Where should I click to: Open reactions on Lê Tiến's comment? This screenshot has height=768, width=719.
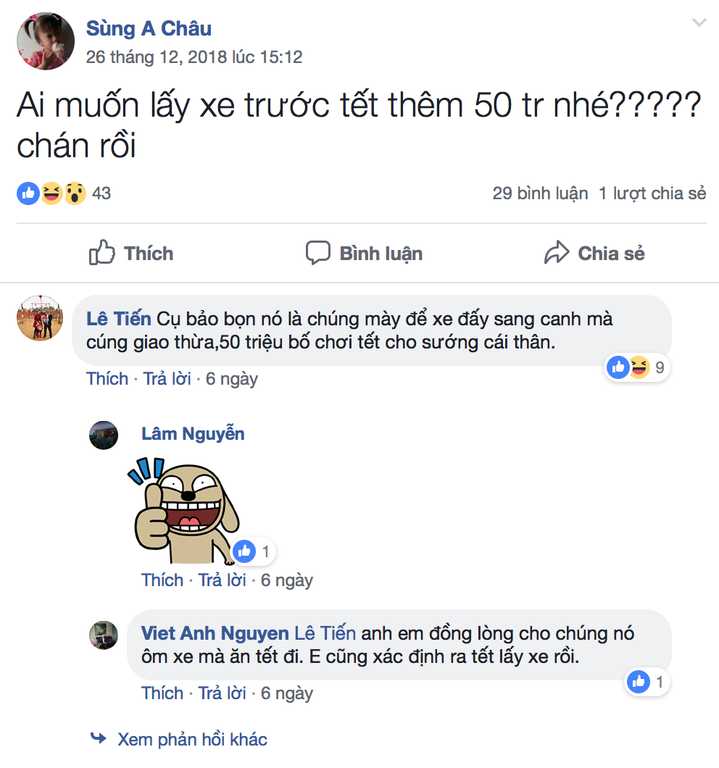tap(637, 367)
